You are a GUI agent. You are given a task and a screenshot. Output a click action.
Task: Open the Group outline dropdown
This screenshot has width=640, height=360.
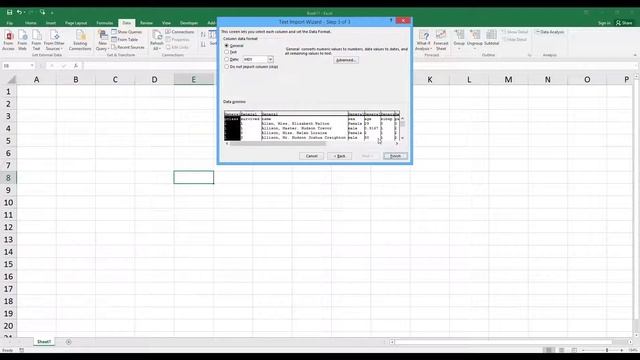tap(459, 40)
